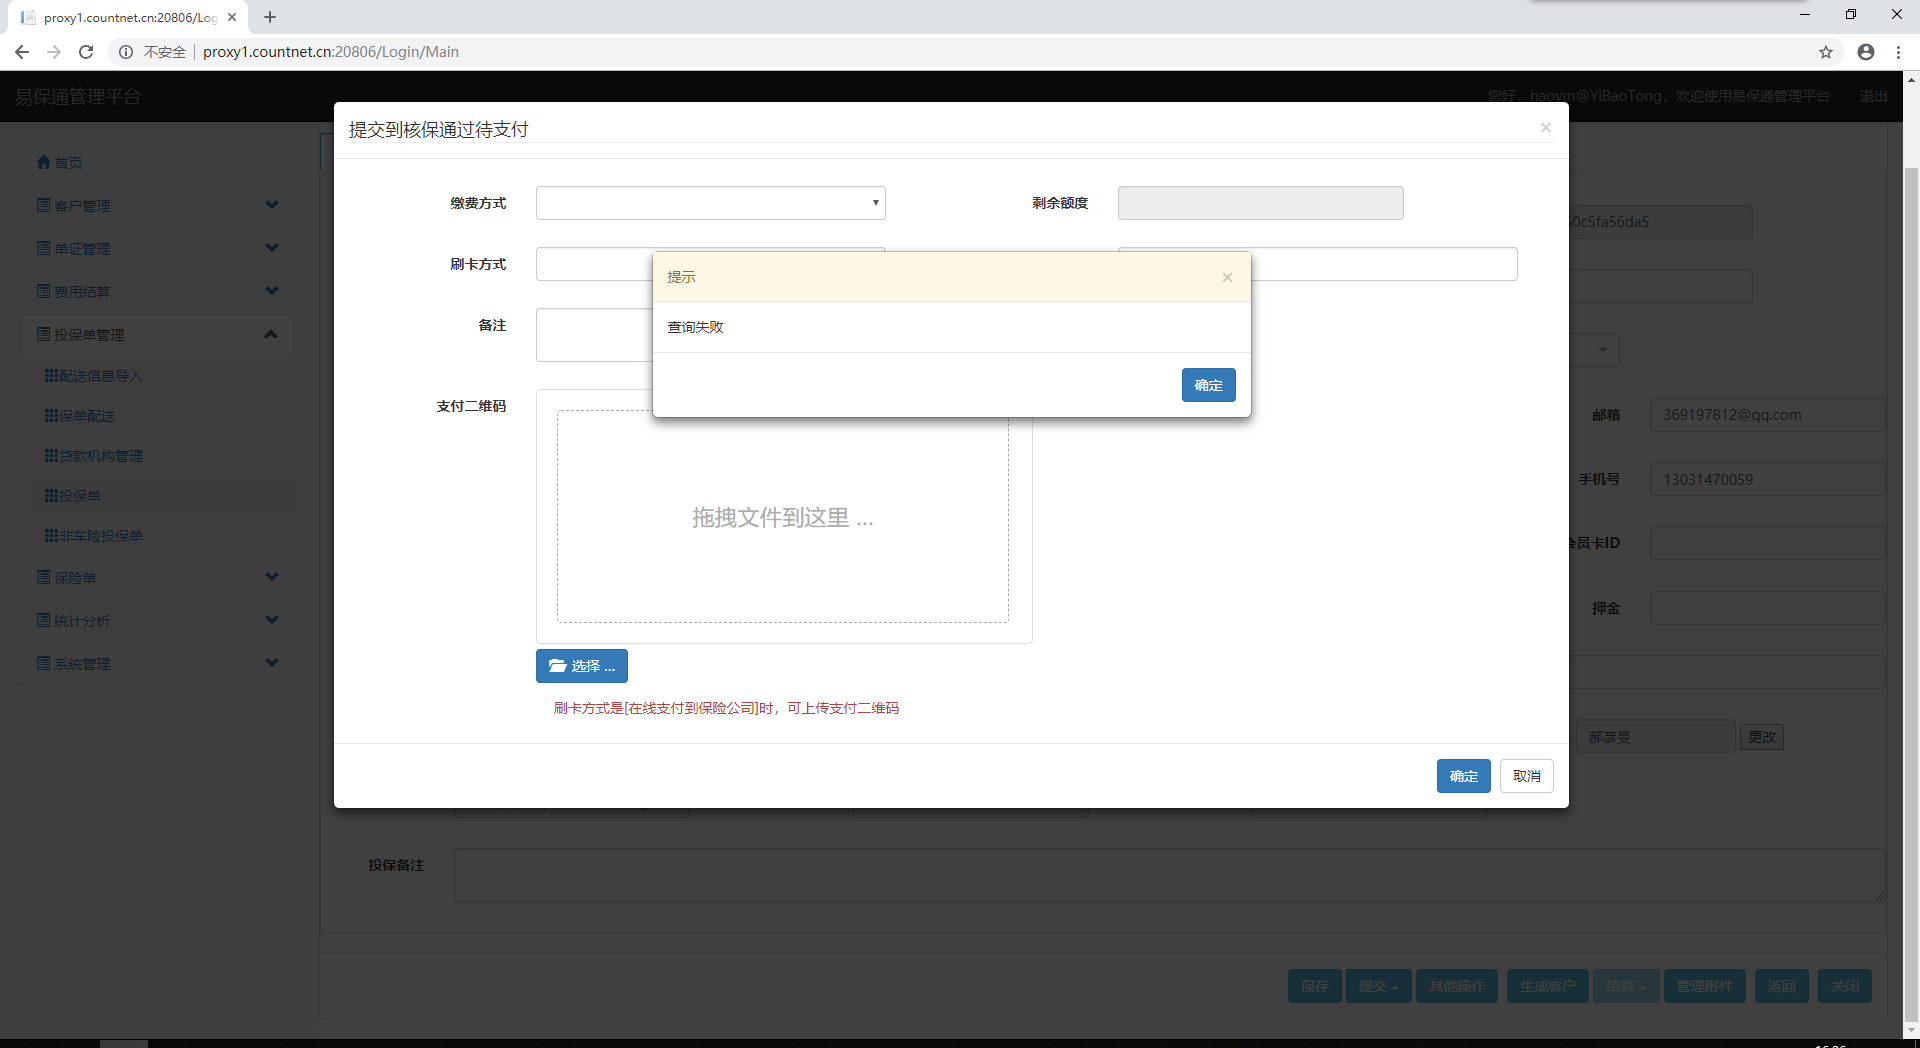Close the 提示 alert with its X
Image resolution: width=1920 pixels, height=1048 pixels.
point(1227,277)
